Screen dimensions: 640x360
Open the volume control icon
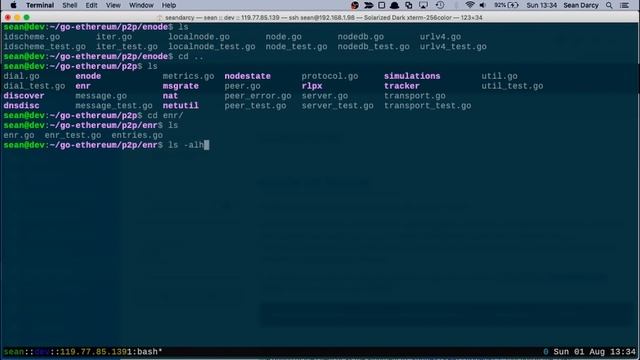(x=482, y=5)
